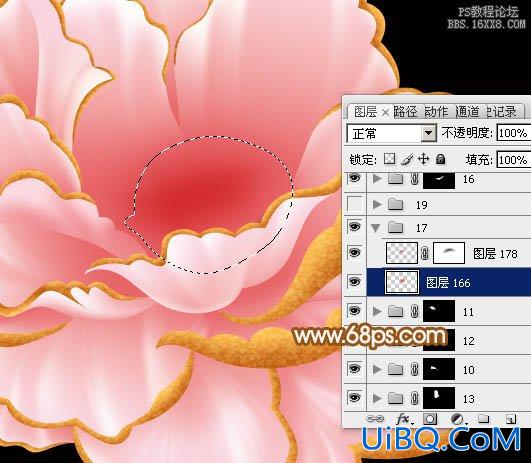531x463 pixels.
Task: Select the mask thumbnail of group 16
Action: pos(439,180)
